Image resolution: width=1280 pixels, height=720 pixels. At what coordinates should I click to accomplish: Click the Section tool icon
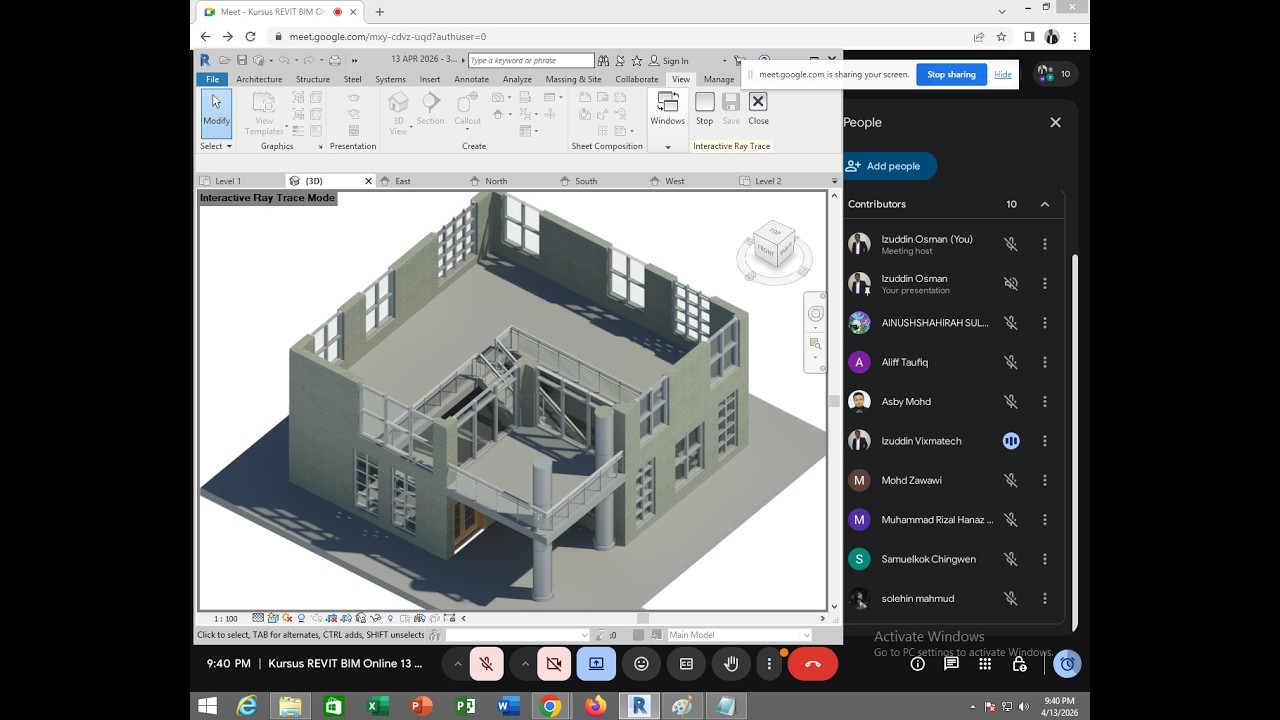click(x=431, y=102)
